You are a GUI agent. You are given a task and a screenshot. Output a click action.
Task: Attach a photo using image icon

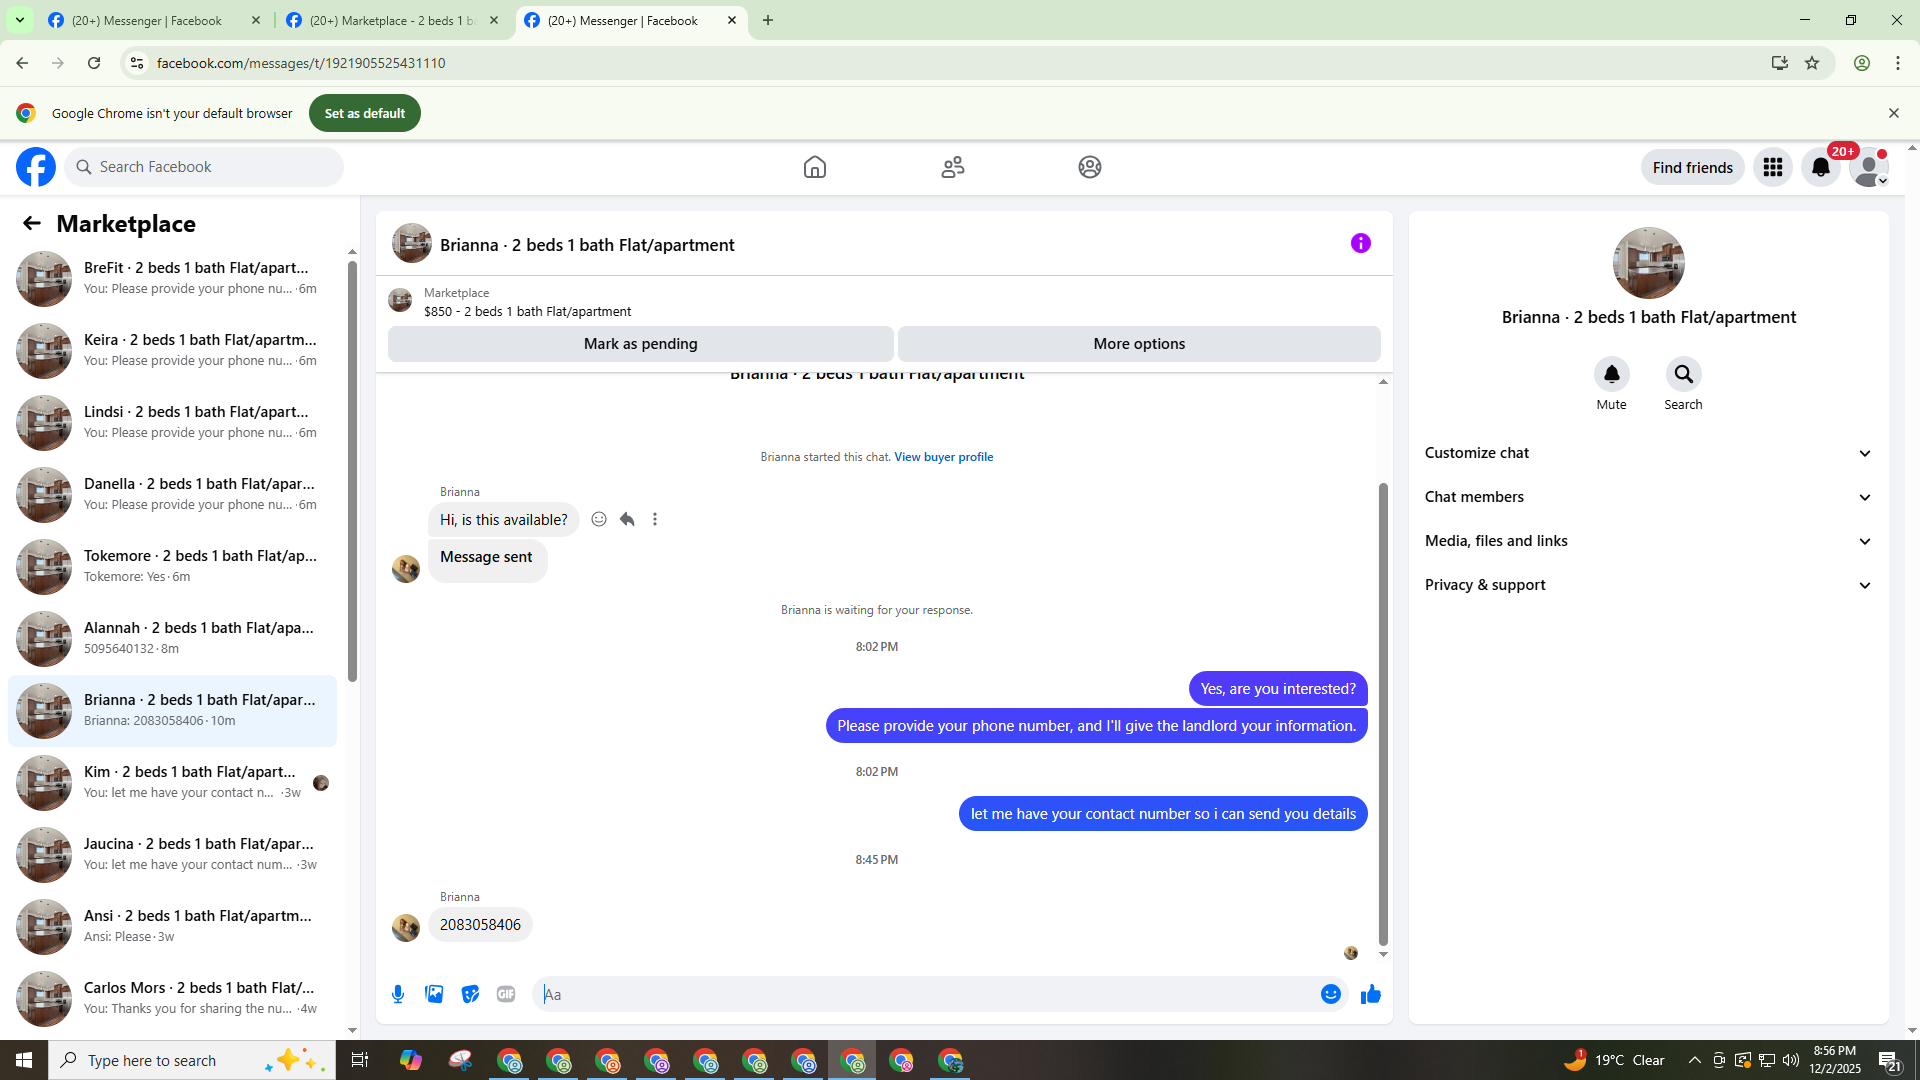pyautogui.click(x=434, y=994)
